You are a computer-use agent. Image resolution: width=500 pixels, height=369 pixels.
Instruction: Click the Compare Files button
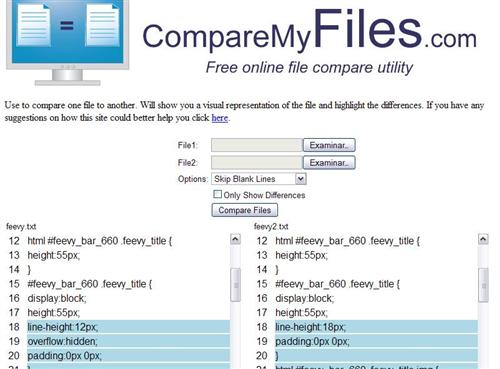[x=245, y=210]
